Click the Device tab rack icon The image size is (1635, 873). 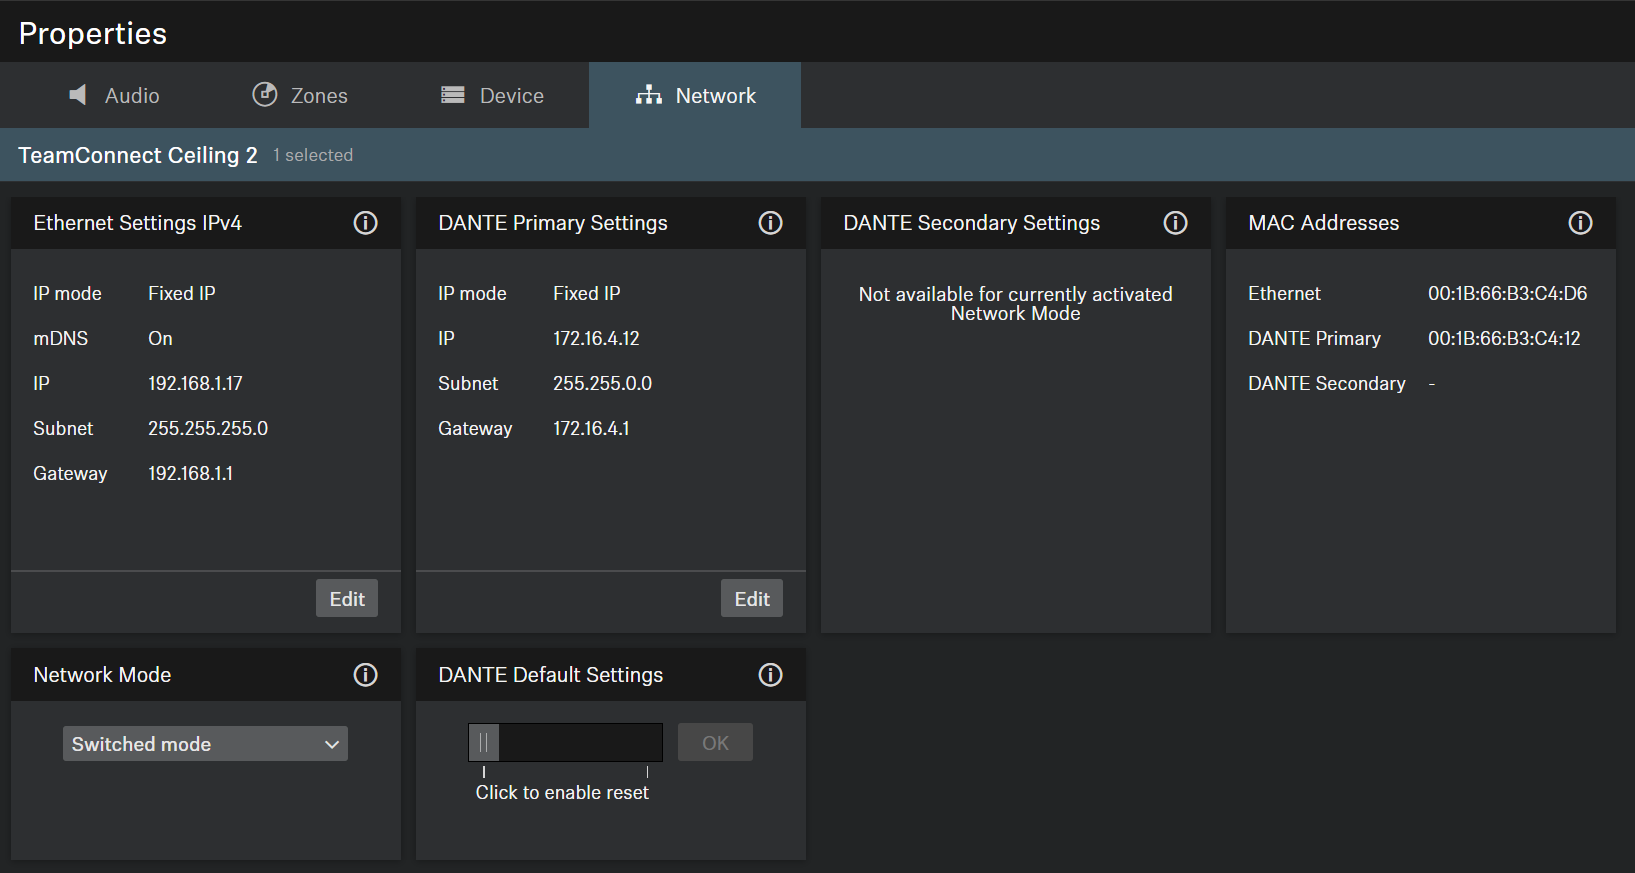click(x=453, y=95)
